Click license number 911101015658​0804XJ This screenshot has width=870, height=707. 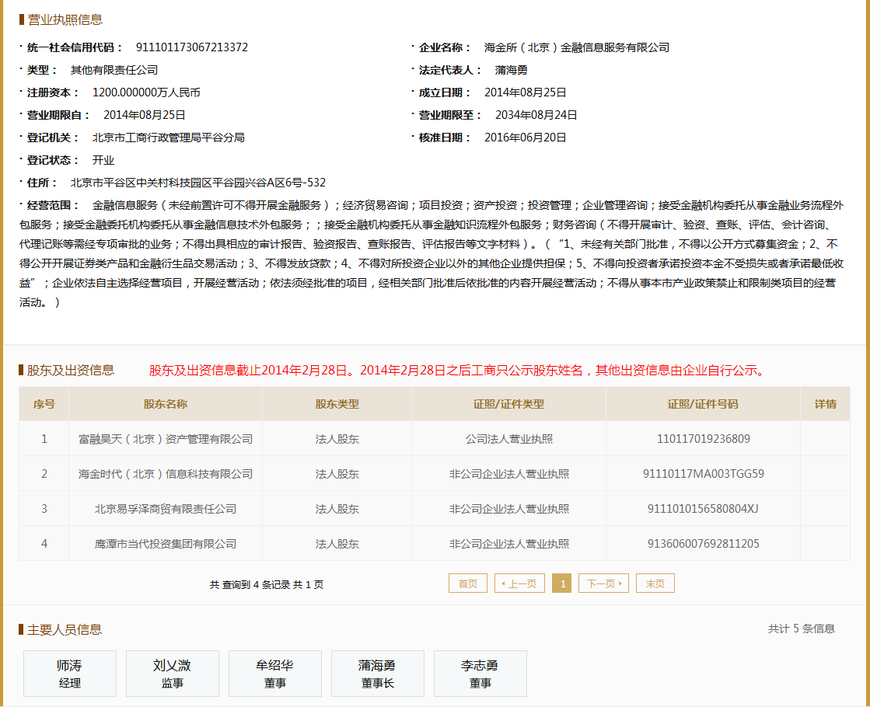click(703, 509)
